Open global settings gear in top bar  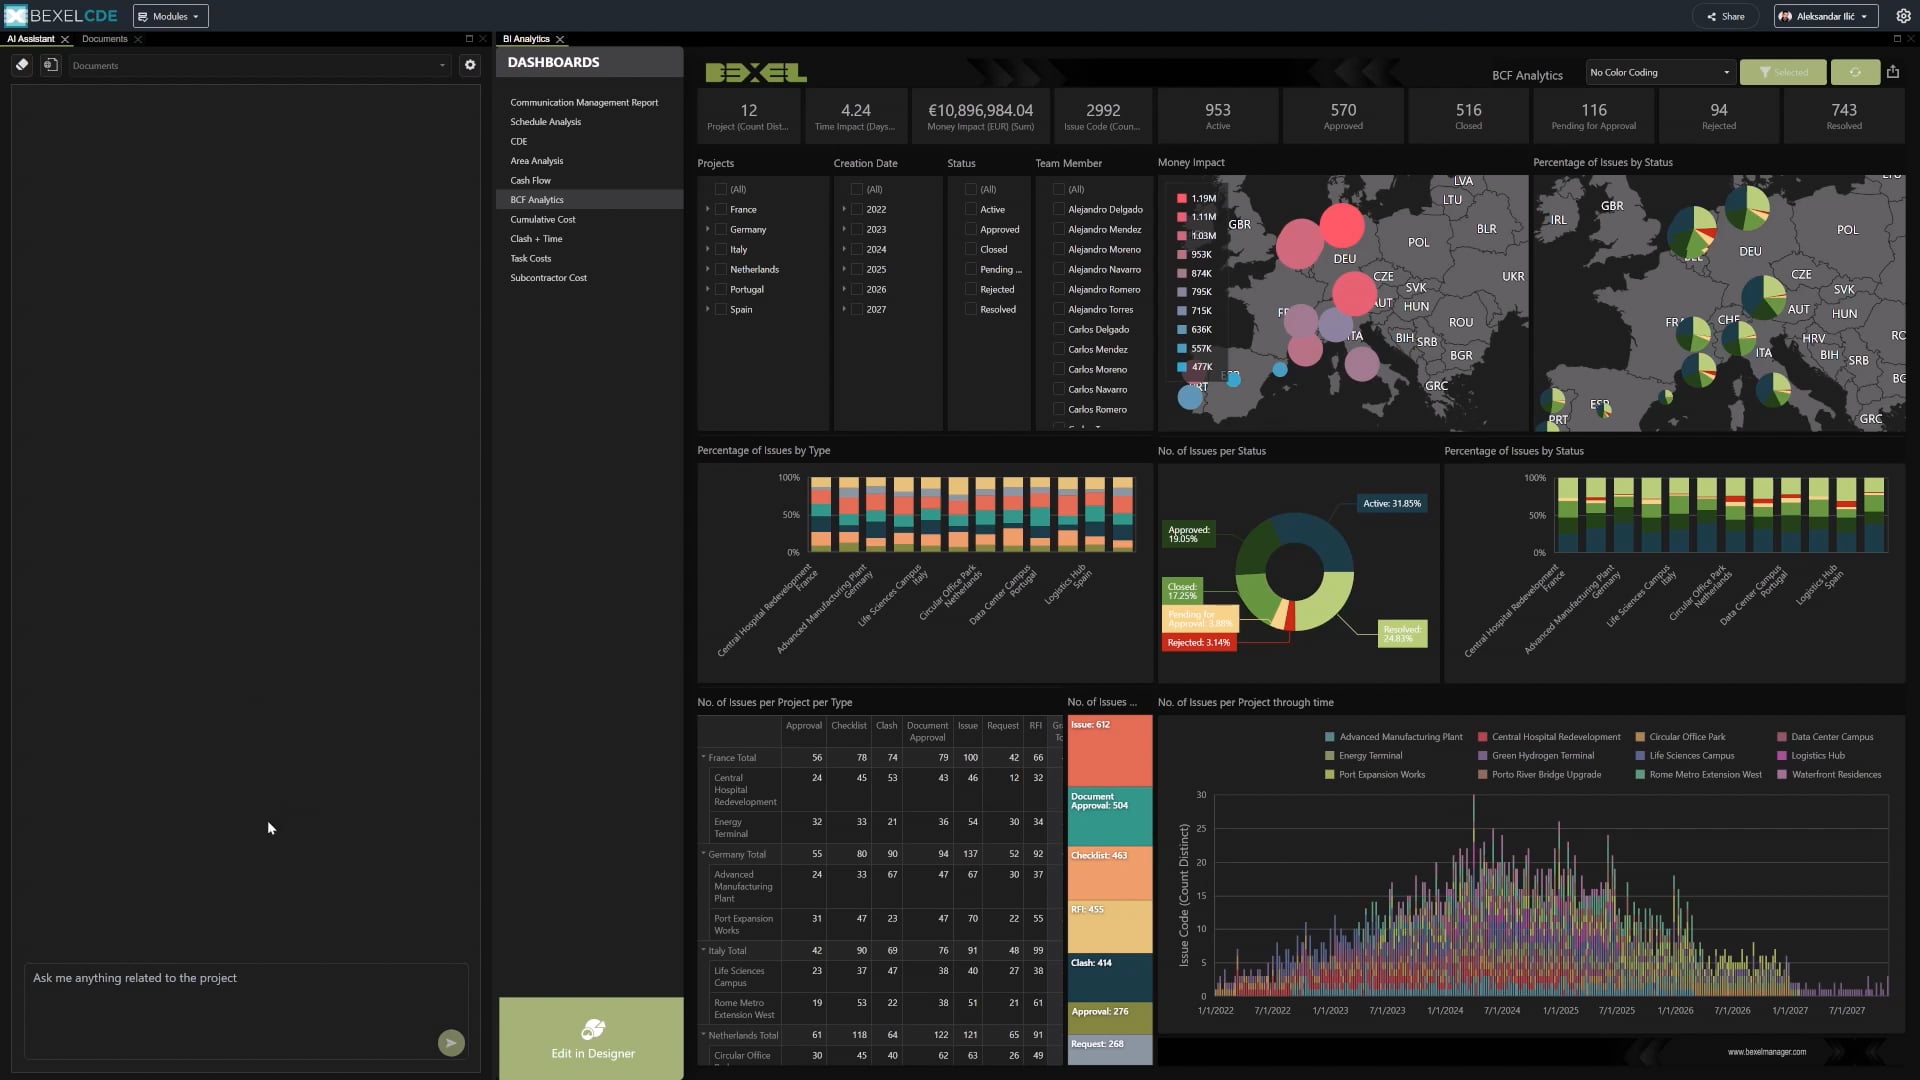(x=1903, y=16)
